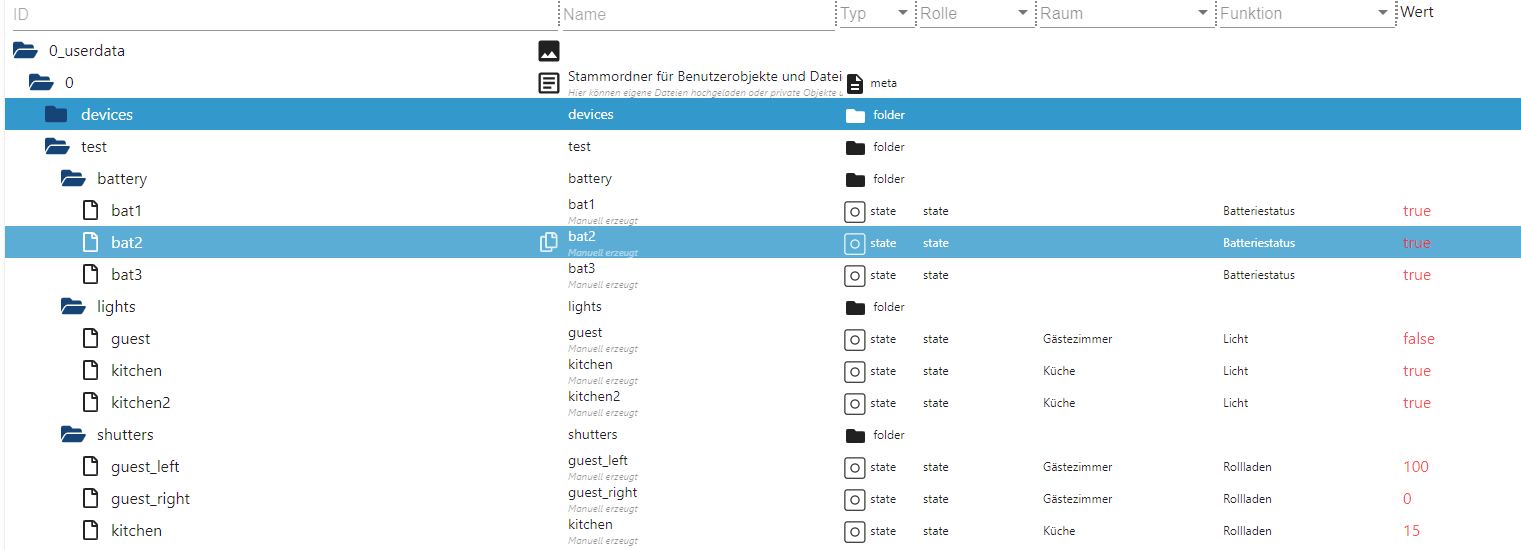The image size is (1521, 550).
Task: Click the image icon in 0_userdata row
Action: pyautogui.click(x=549, y=51)
